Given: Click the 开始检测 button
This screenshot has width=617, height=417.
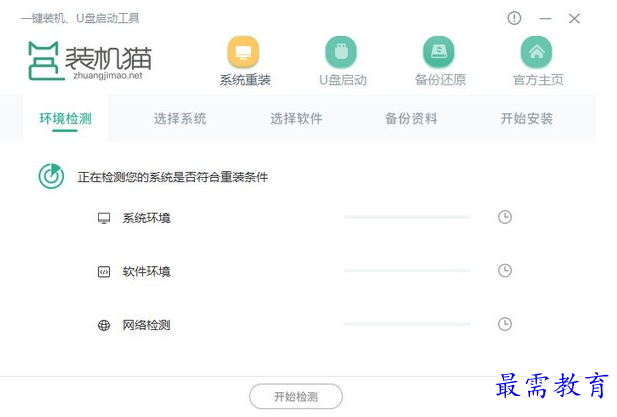Looking at the screenshot, I should click(296, 397).
